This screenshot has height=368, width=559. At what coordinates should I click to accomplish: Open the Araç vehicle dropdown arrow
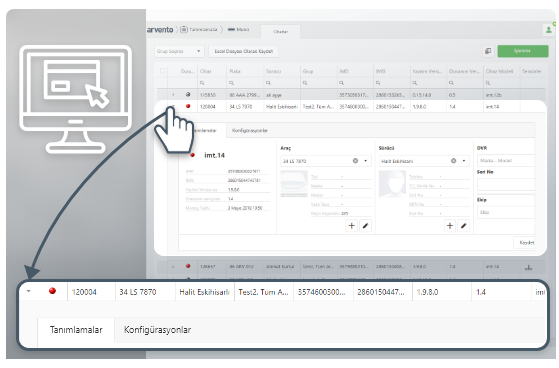point(365,161)
